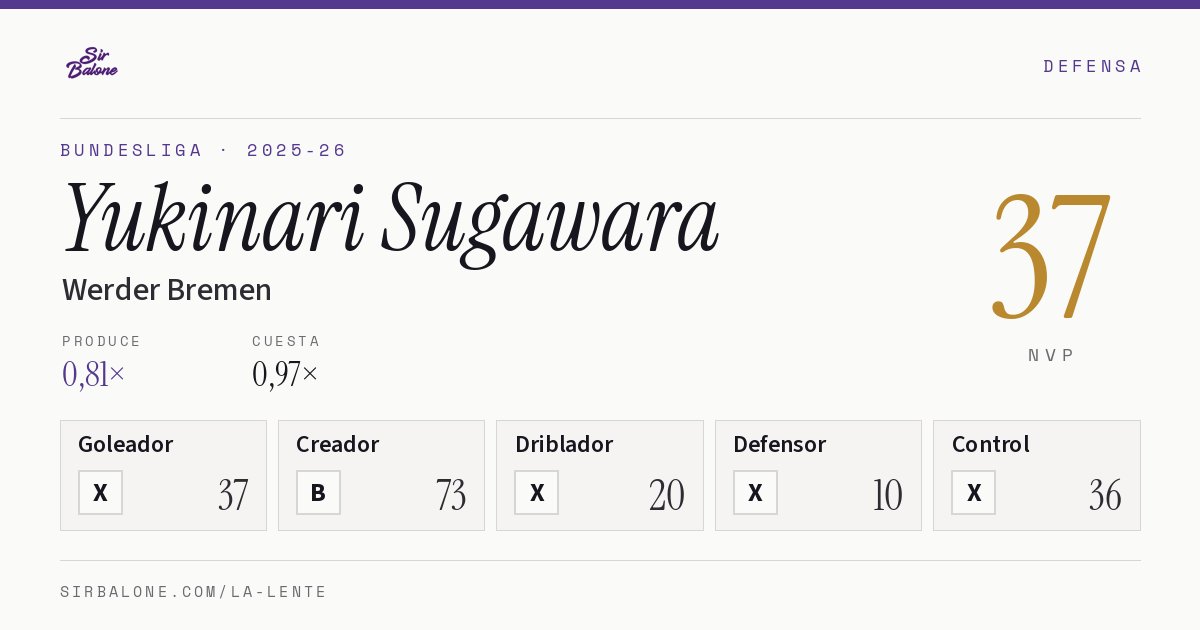Click the 'BUNDESLIGA · 2025-26' league text
Image resolution: width=1200 pixels, height=630 pixels.
coord(203,150)
